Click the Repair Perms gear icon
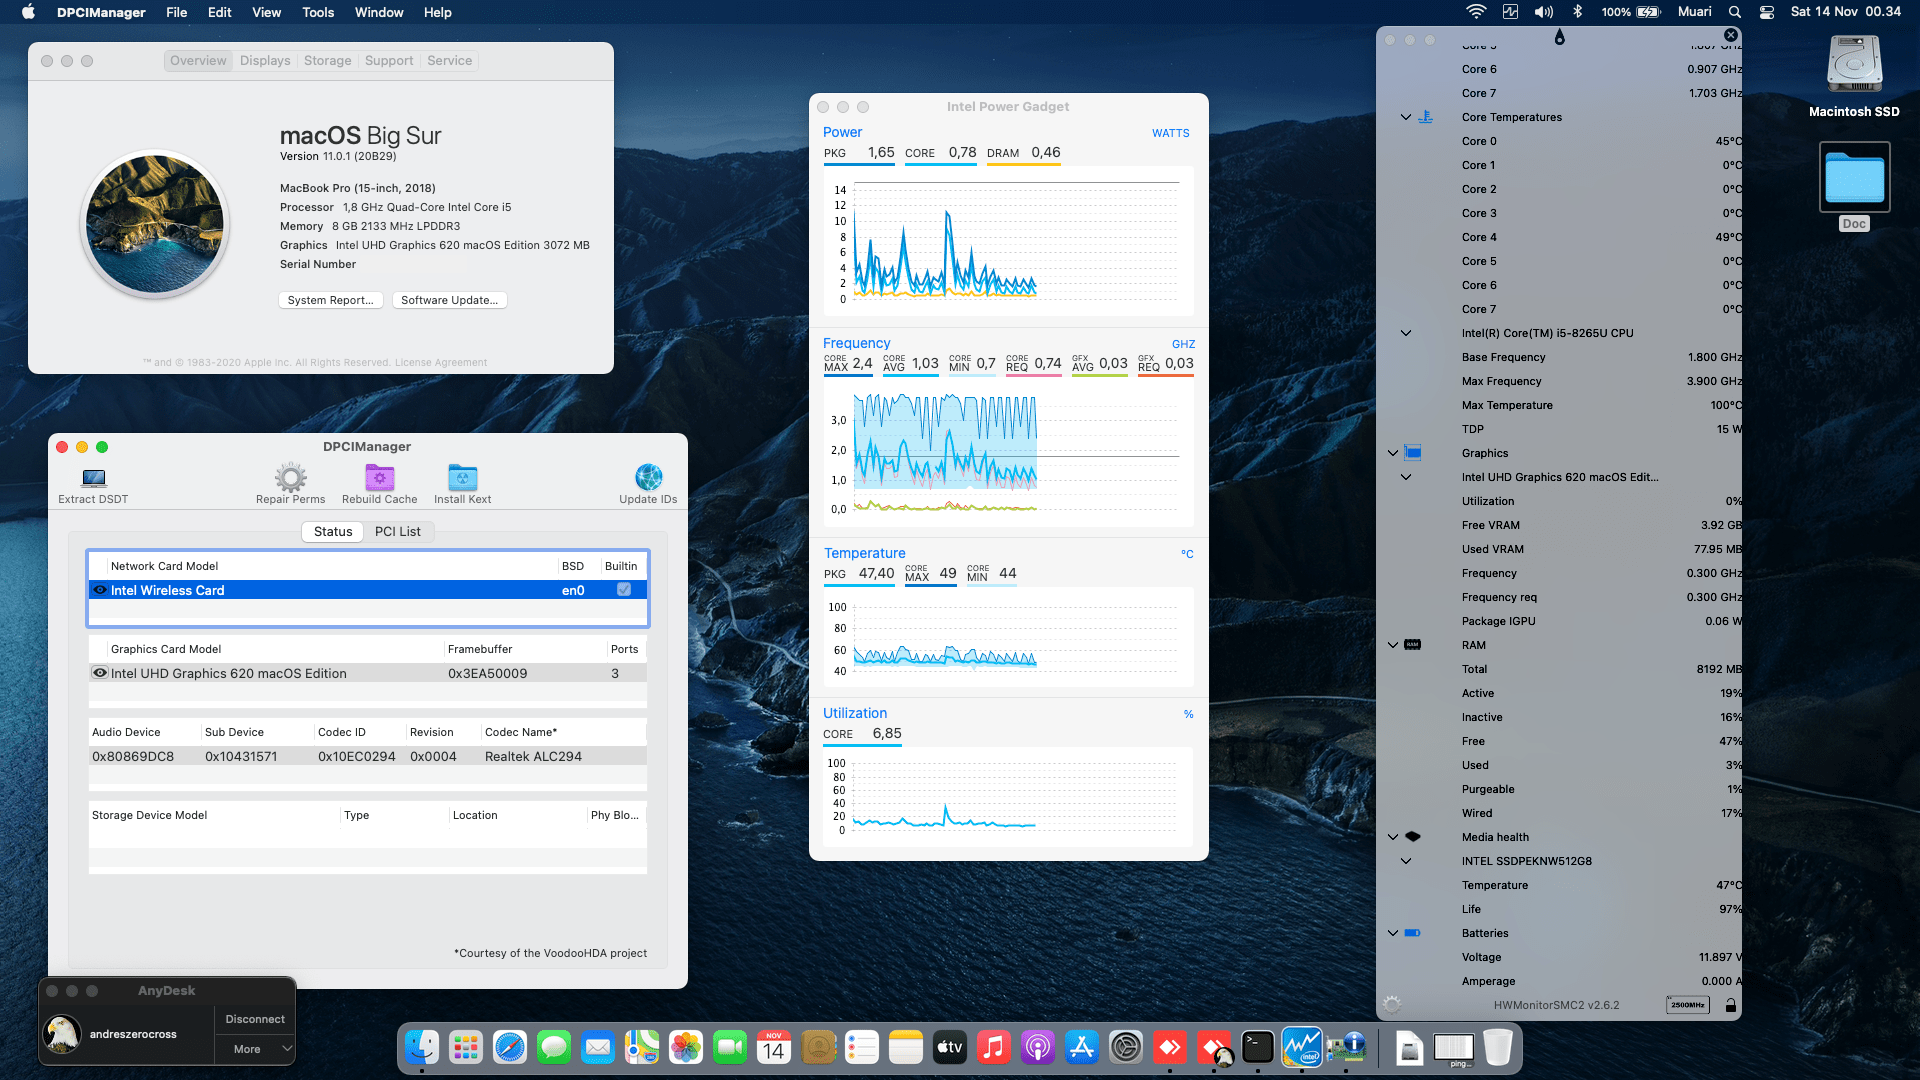Screen dimensions: 1920x1080 (291, 477)
